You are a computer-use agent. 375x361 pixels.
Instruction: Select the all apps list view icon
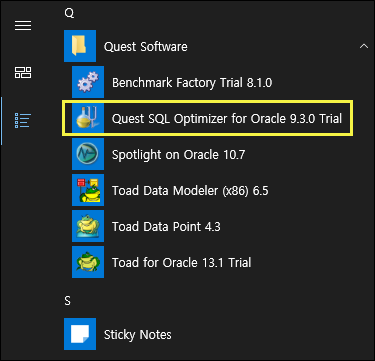pyautogui.click(x=23, y=120)
